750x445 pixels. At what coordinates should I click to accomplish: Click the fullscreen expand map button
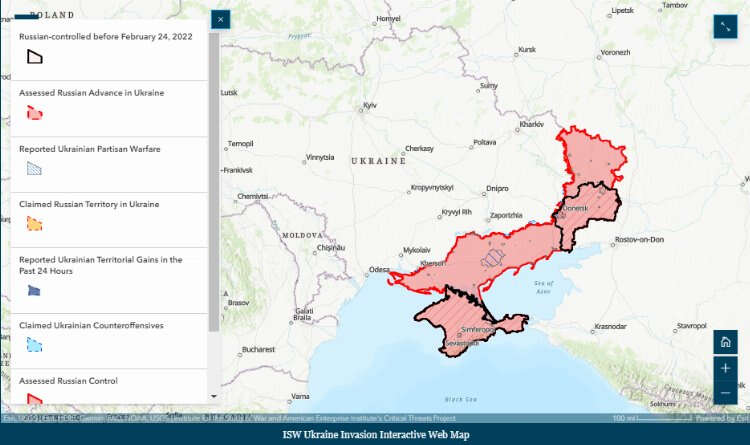coord(725,28)
